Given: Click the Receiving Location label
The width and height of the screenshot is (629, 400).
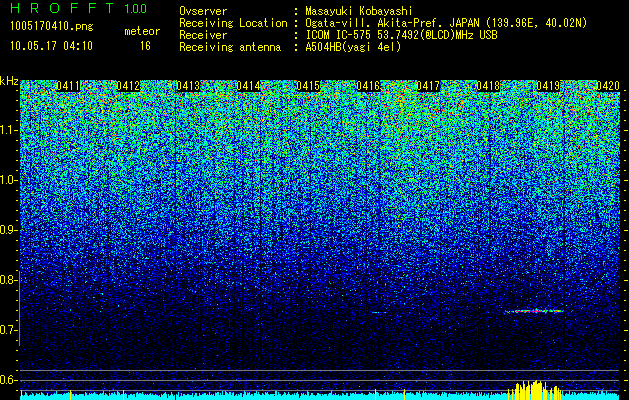Looking at the screenshot, I should point(233,23).
